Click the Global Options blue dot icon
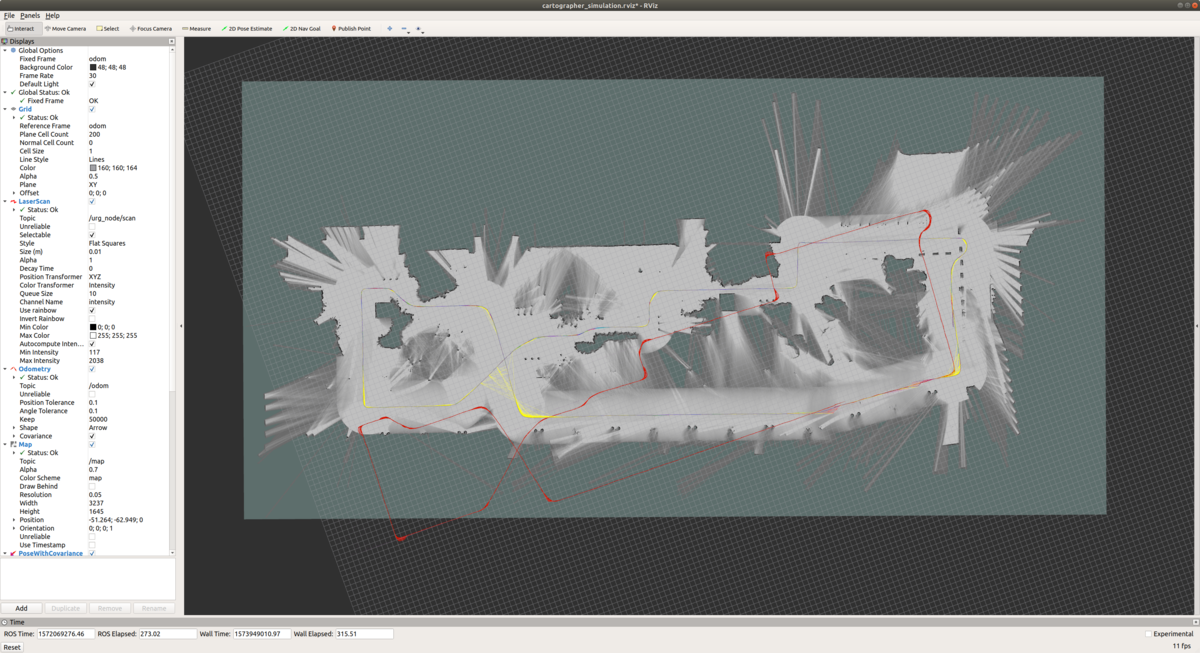 click(13, 50)
